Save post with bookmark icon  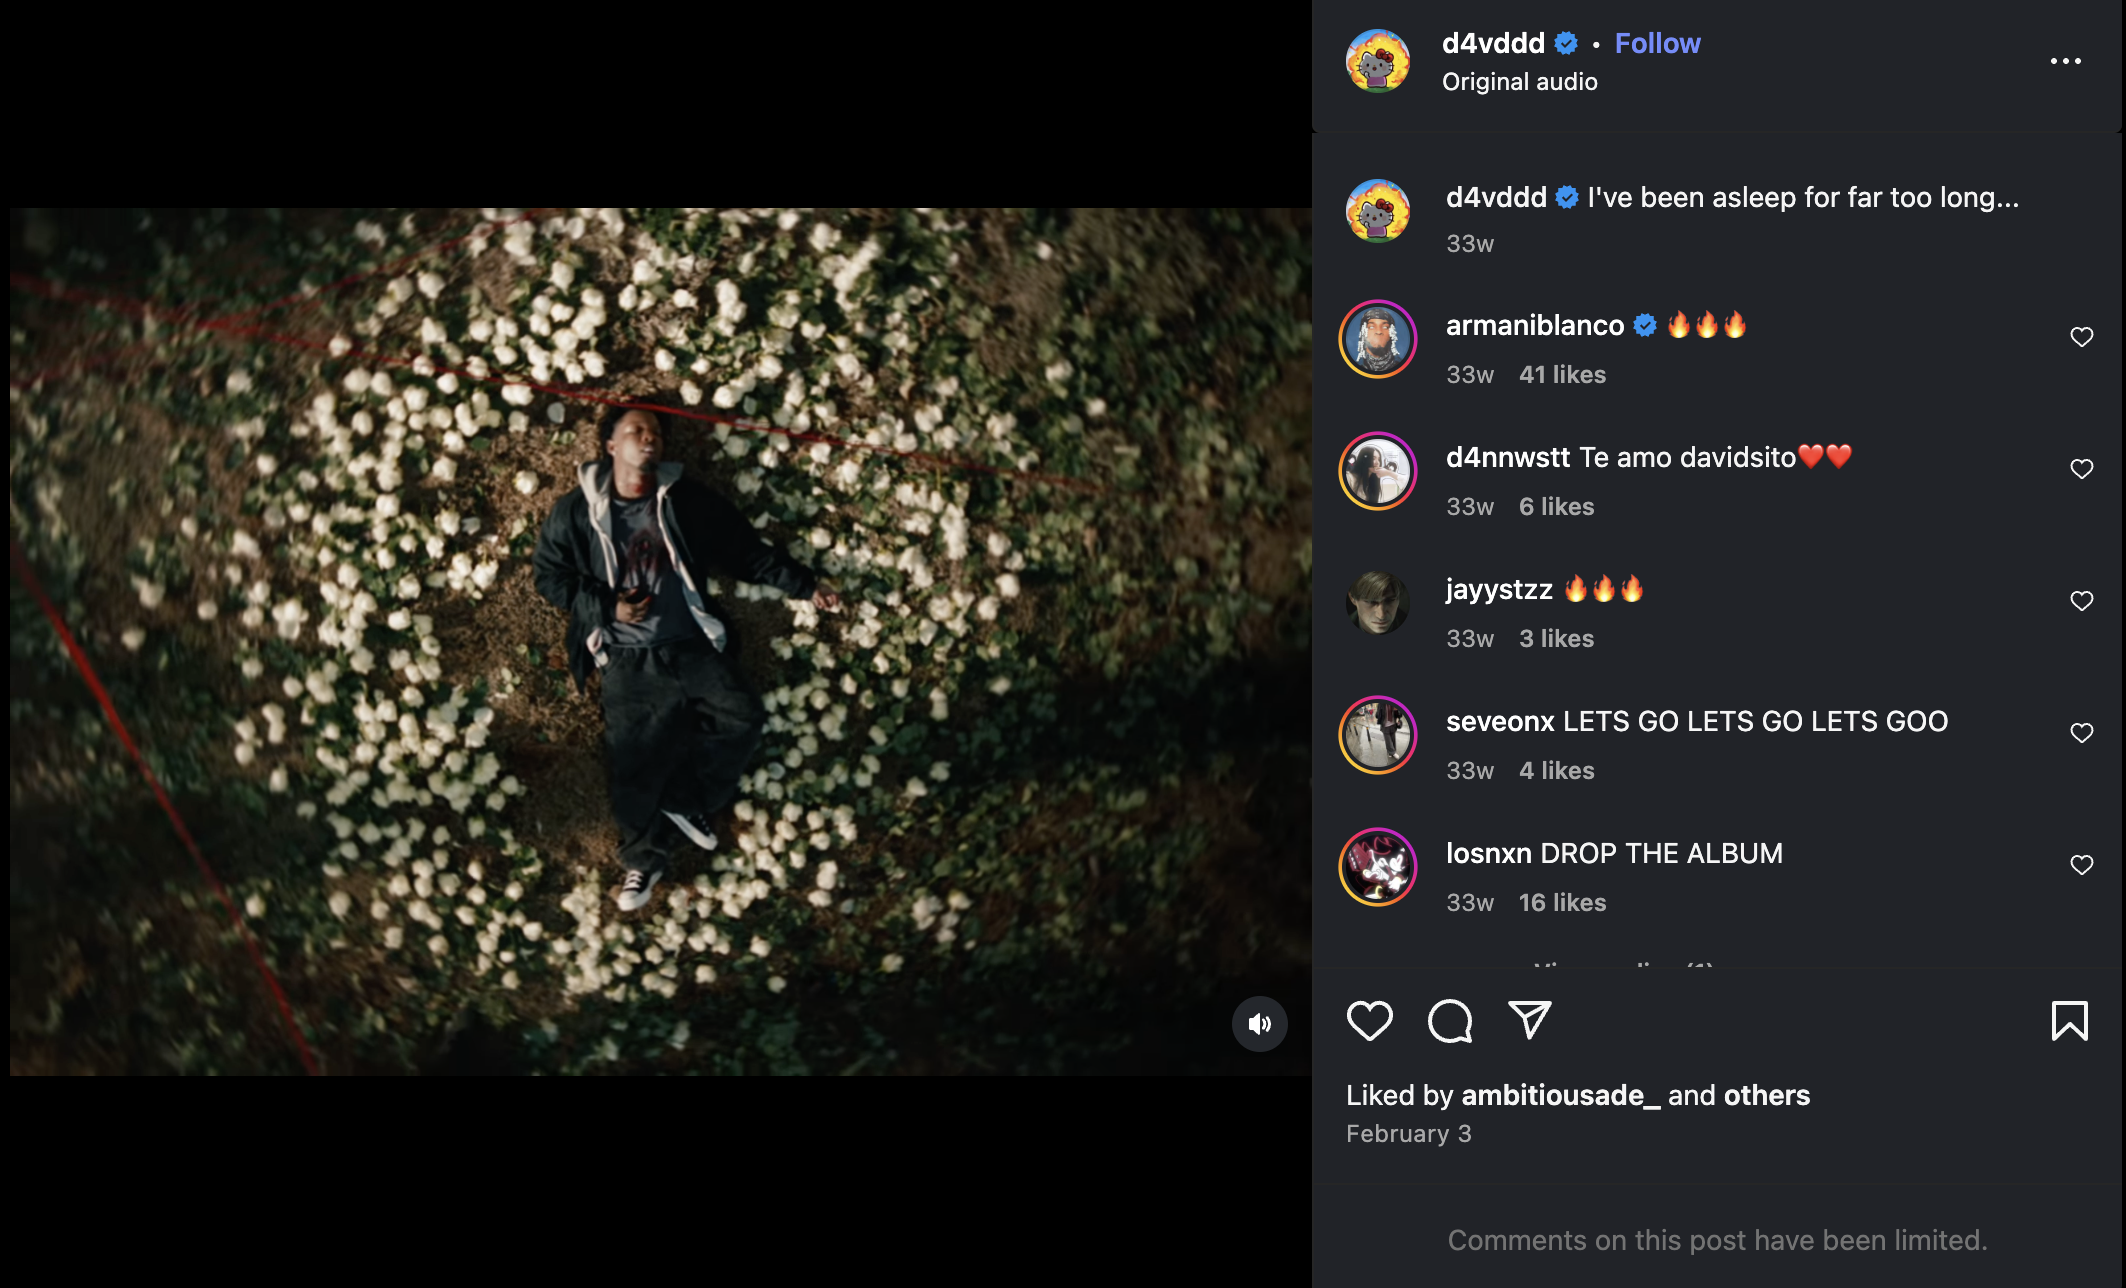pos(2069,1021)
